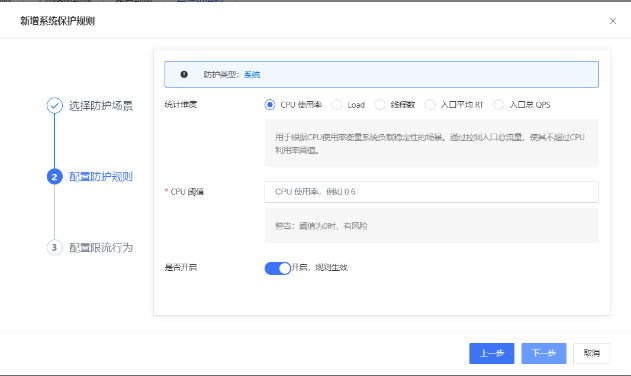Click the 系统 protection type link
The height and width of the screenshot is (376, 631).
tap(252, 74)
